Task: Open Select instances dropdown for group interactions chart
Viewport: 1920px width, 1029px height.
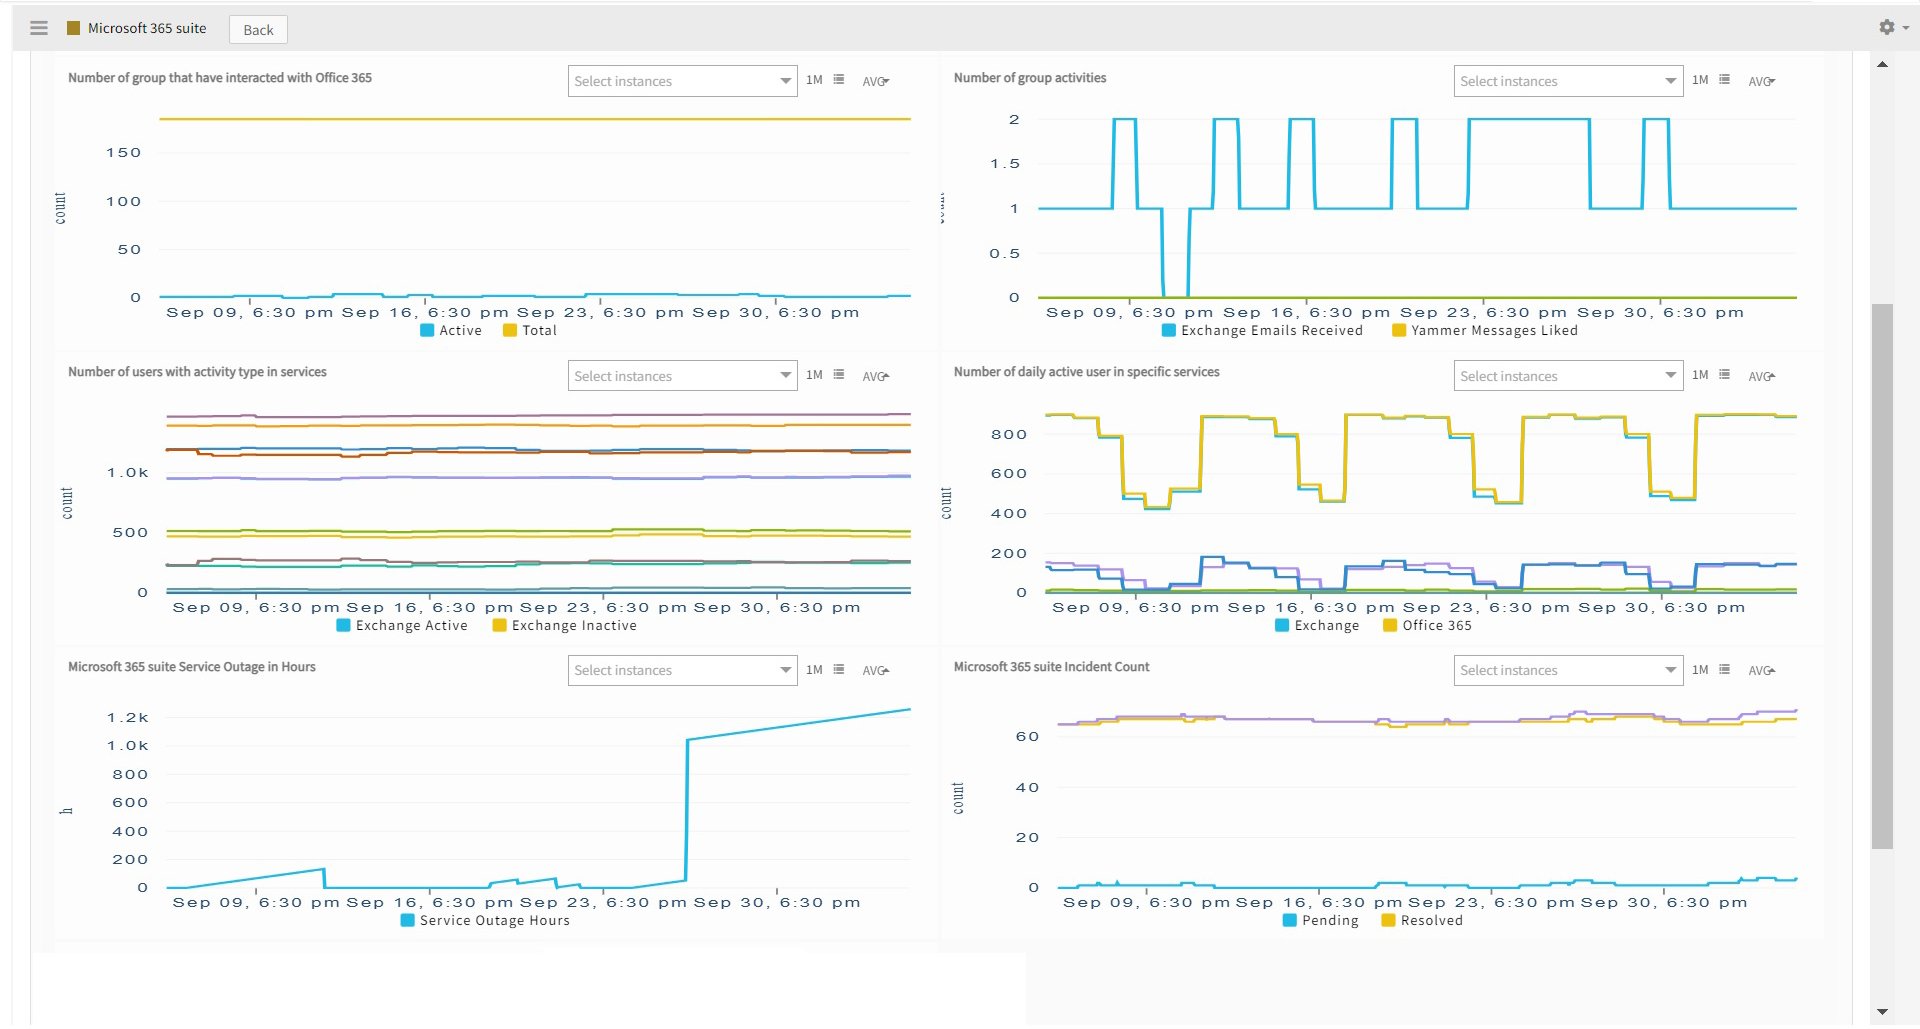Action: [x=682, y=80]
